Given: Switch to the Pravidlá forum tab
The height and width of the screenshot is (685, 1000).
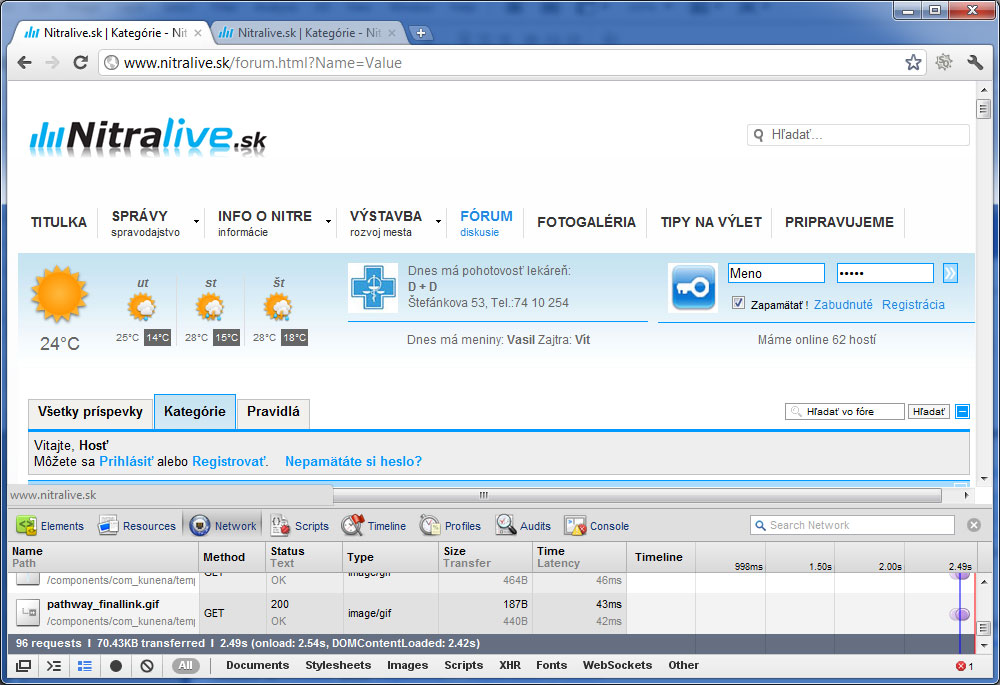Looking at the screenshot, I should [273, 412].
